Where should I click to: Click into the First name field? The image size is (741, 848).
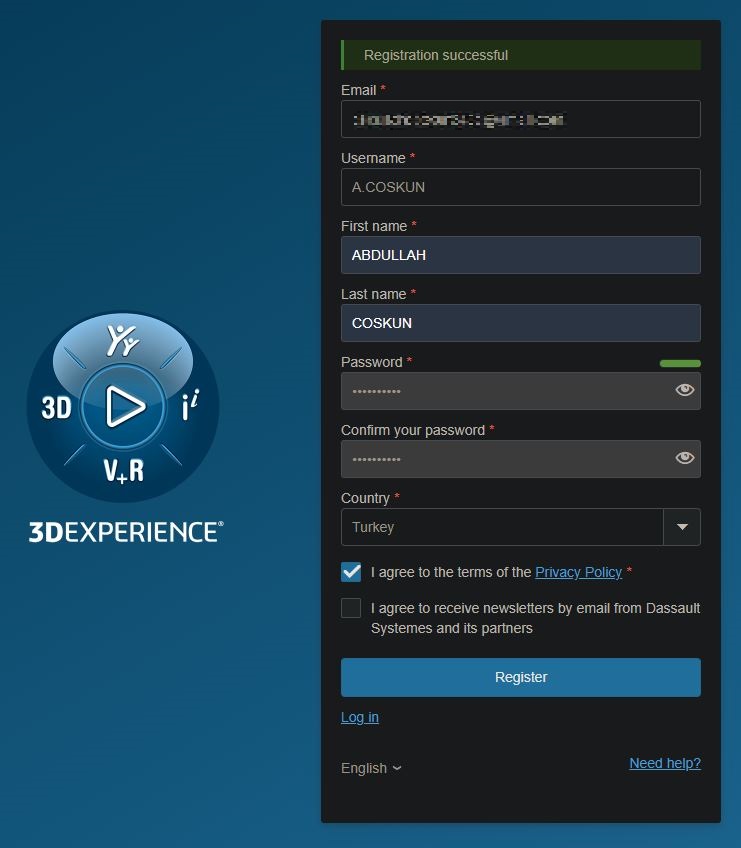[520, 255]
